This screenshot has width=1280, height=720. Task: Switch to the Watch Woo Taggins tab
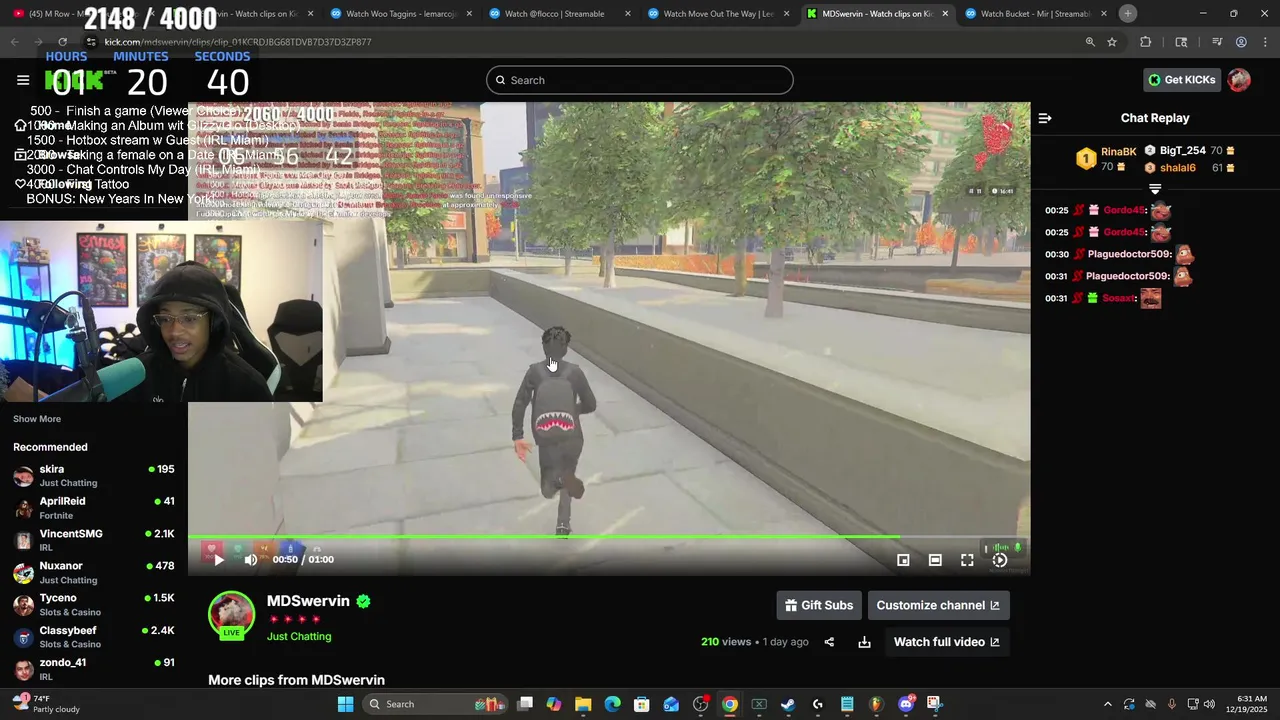[400, 14]
